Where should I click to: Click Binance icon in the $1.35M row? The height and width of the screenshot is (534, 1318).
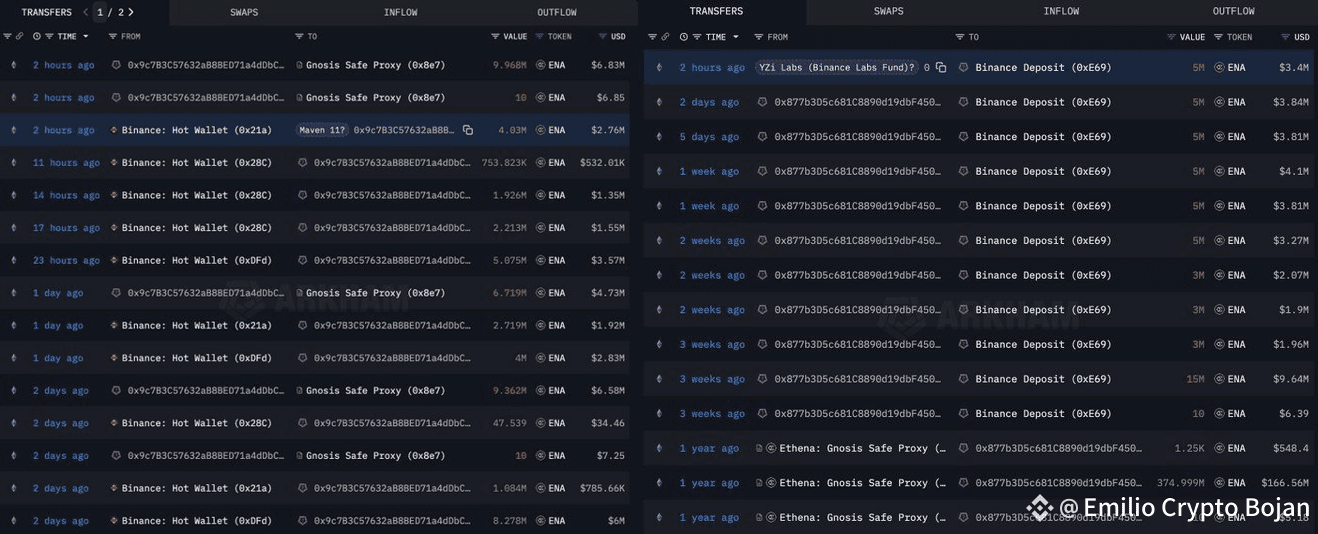[115, 195]
